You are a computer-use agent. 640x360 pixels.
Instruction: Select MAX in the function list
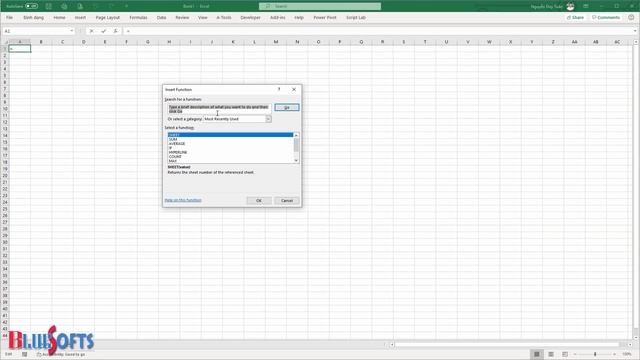click(x=173, y=161)
